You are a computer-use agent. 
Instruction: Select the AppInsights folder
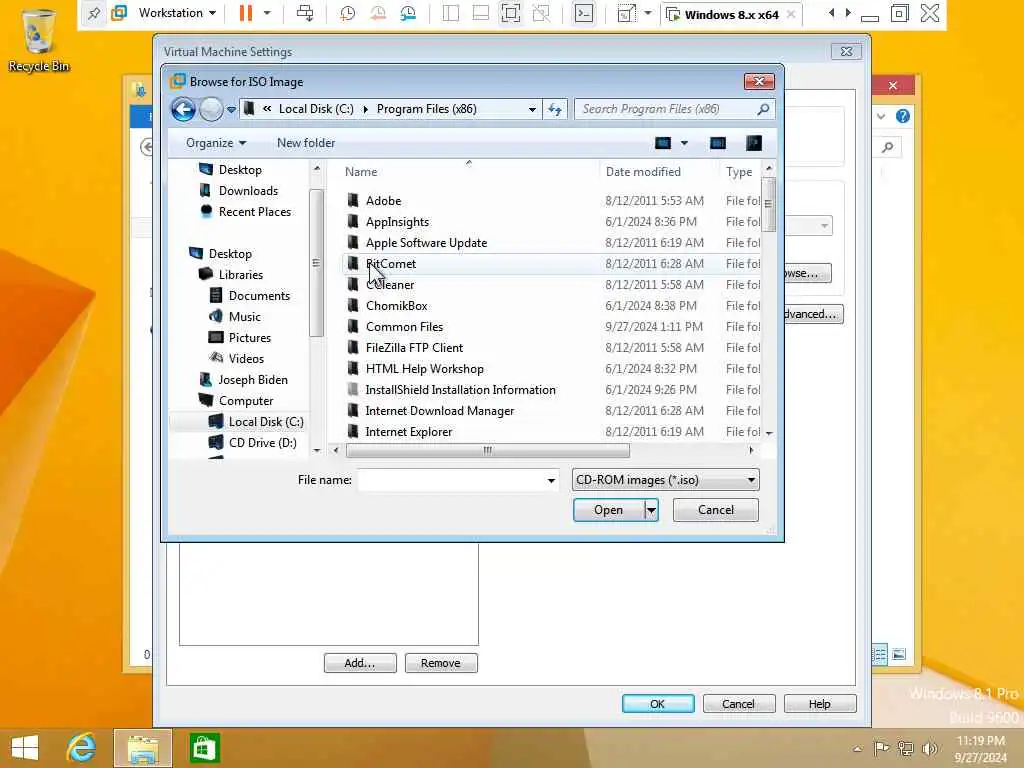pyautogui.click(x=397, y=221)
